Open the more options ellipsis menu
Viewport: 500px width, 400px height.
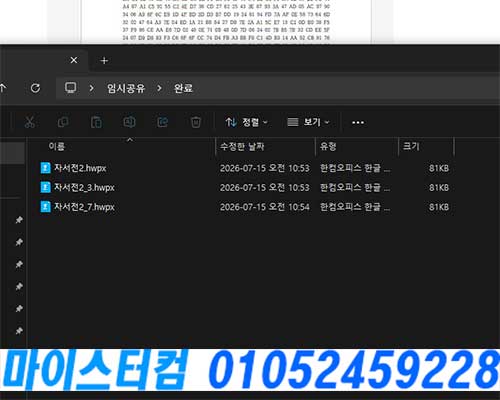[x=358, y=123]
